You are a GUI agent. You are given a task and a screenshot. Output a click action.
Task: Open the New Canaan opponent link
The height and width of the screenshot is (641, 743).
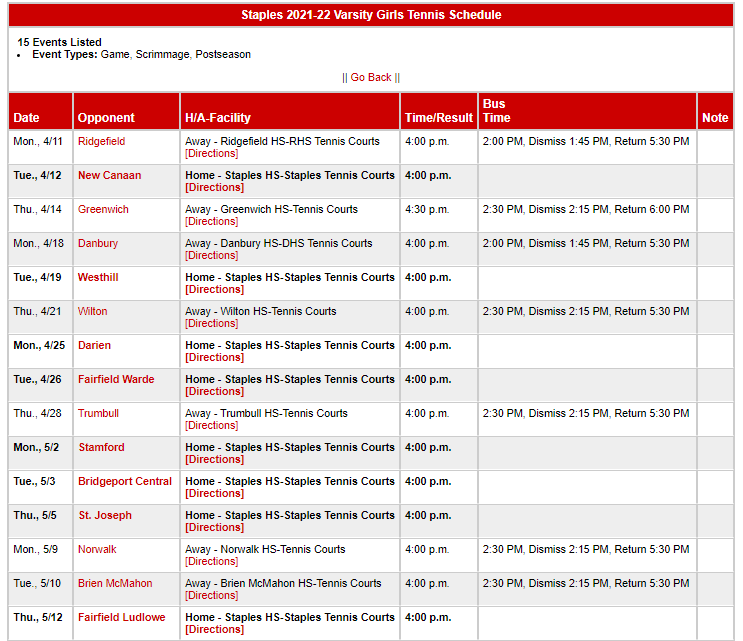(x=109, y=176)
